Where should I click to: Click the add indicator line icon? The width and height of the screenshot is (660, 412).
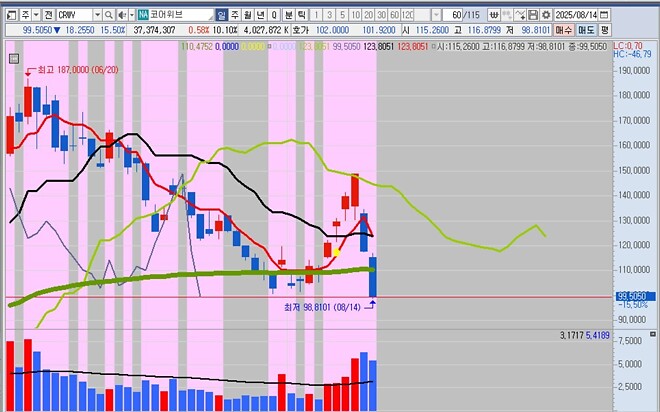point(520,15)
